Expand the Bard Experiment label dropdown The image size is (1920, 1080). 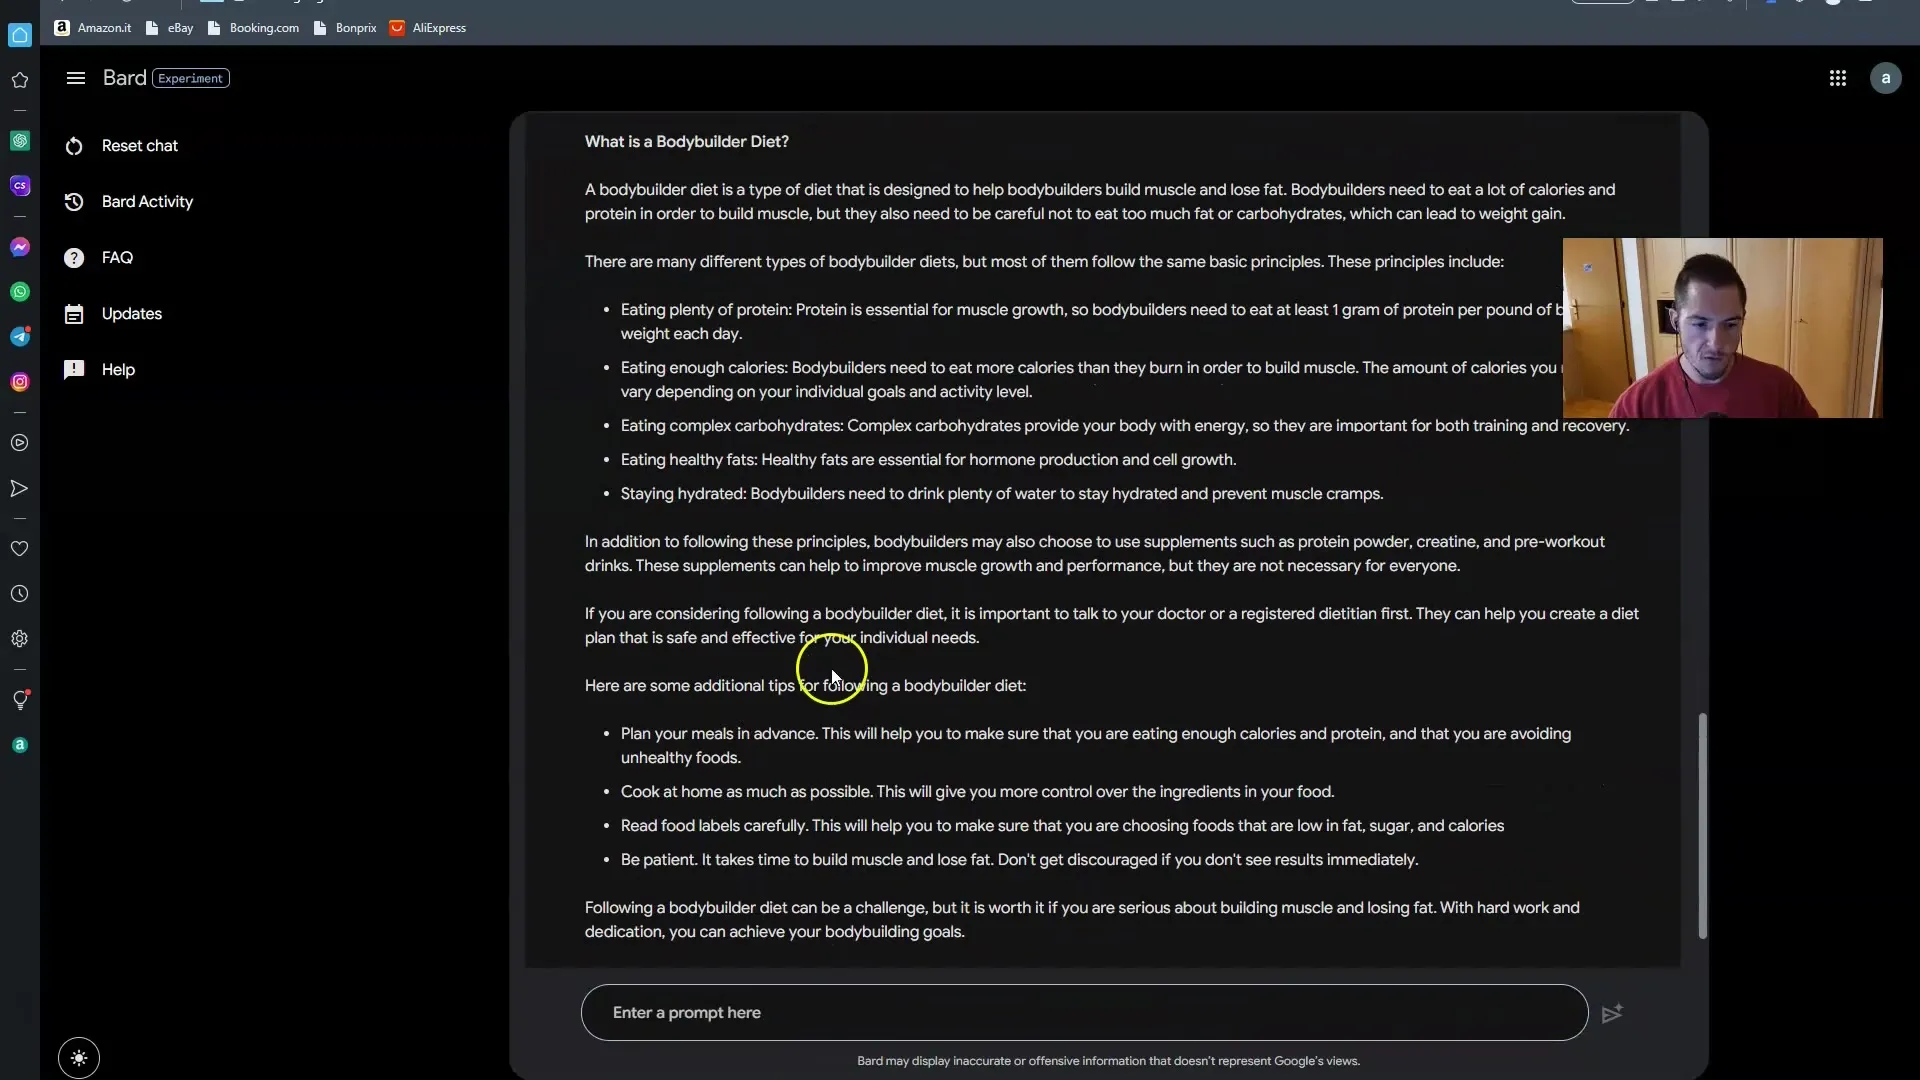[191, 78]
